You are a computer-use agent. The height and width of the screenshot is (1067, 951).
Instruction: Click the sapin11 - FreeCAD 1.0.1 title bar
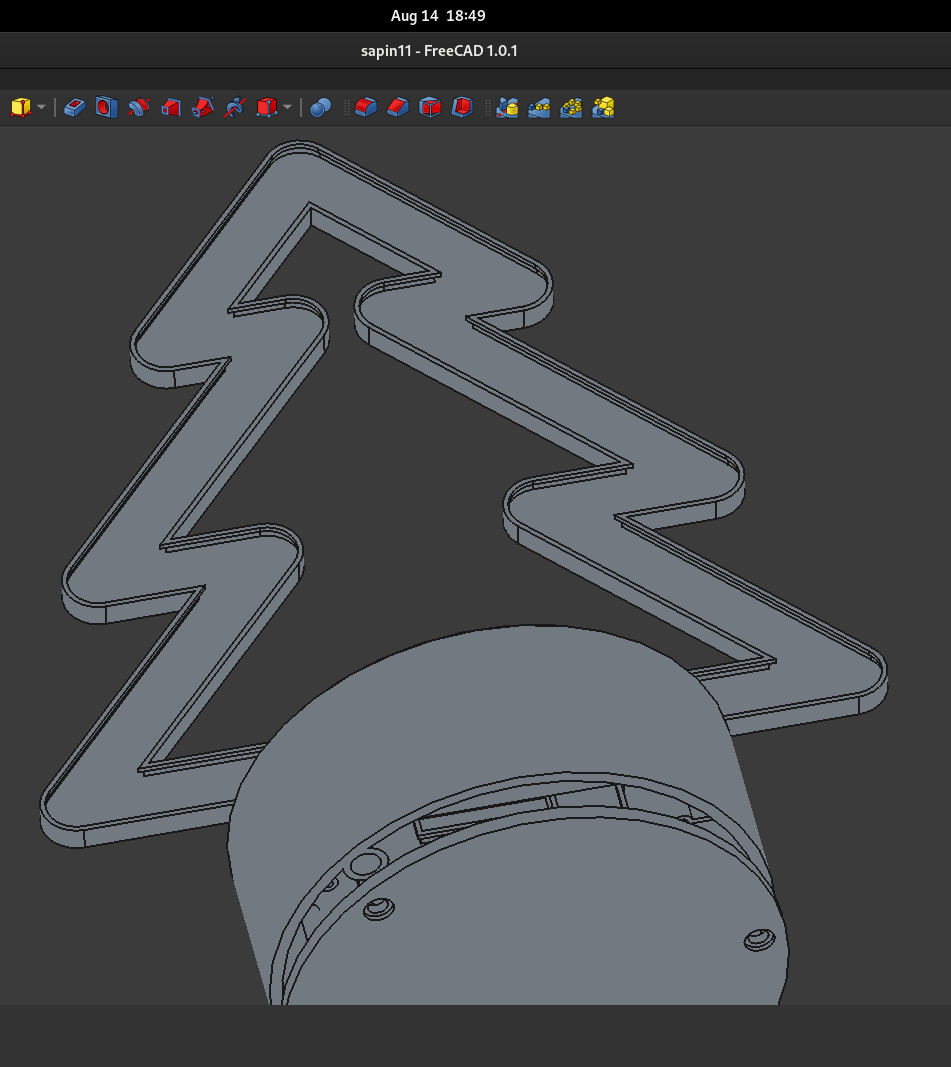coord(439,51)
